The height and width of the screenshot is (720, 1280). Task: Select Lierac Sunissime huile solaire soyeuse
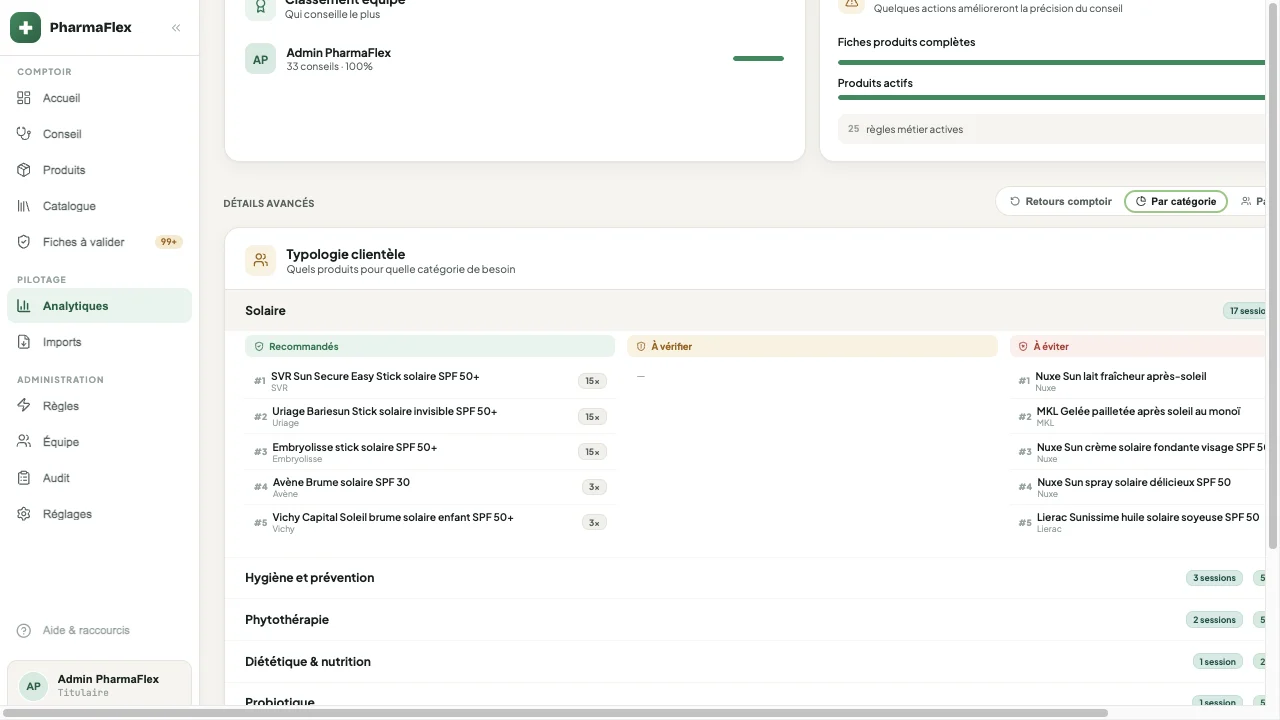pos(1138,522)
